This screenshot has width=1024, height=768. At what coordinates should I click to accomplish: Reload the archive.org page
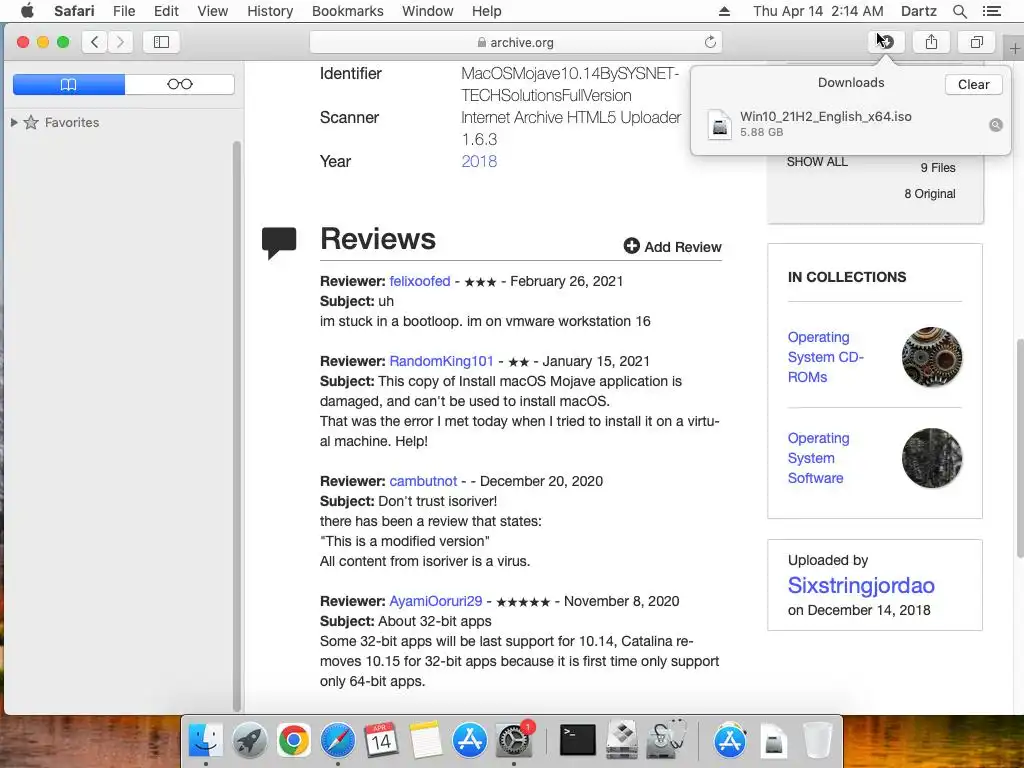tap(710, 42)
